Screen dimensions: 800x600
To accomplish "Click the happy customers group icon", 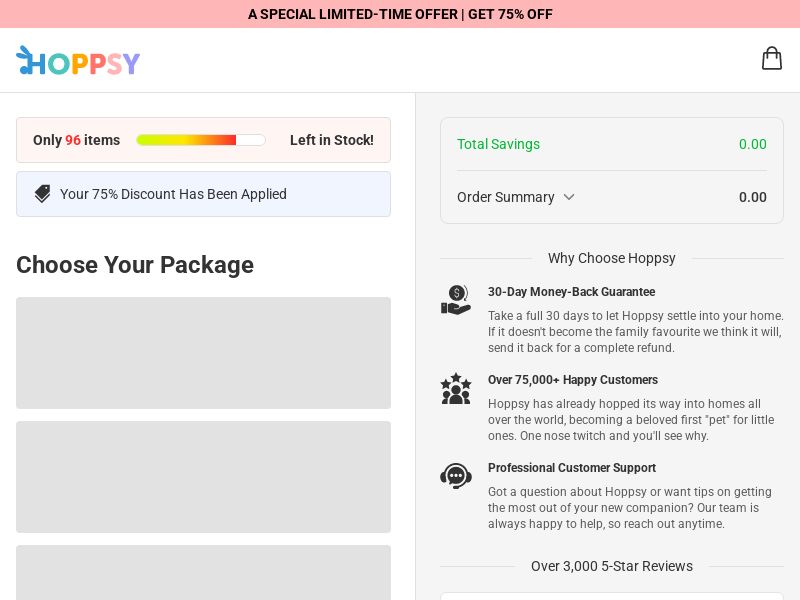I will coord(456,388).
